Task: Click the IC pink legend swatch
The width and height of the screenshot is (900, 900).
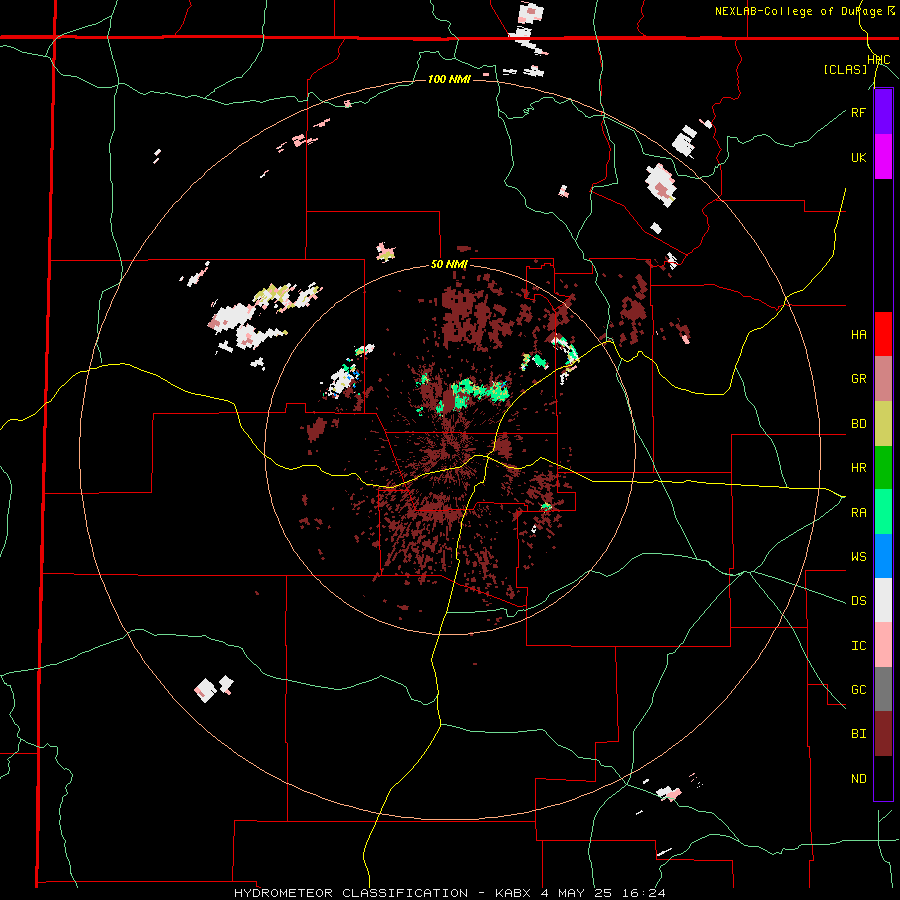Action: (883, 645)
